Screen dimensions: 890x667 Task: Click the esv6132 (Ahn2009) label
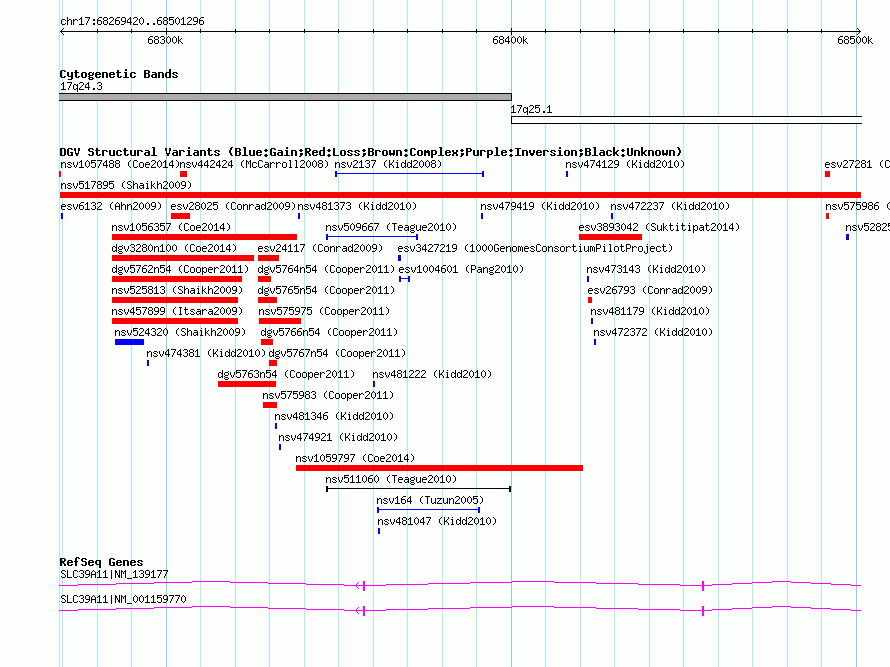coord(111,206)
